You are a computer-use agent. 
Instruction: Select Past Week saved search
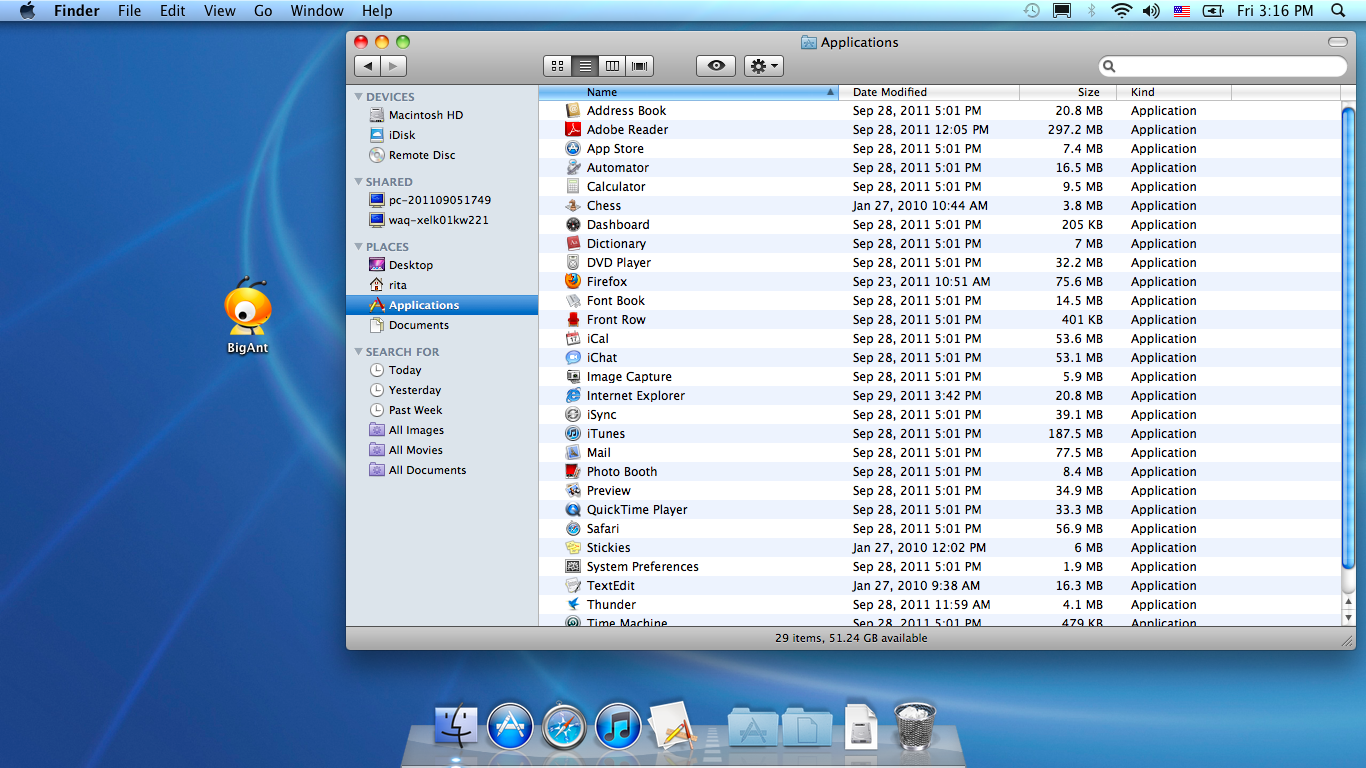point(415,410)
